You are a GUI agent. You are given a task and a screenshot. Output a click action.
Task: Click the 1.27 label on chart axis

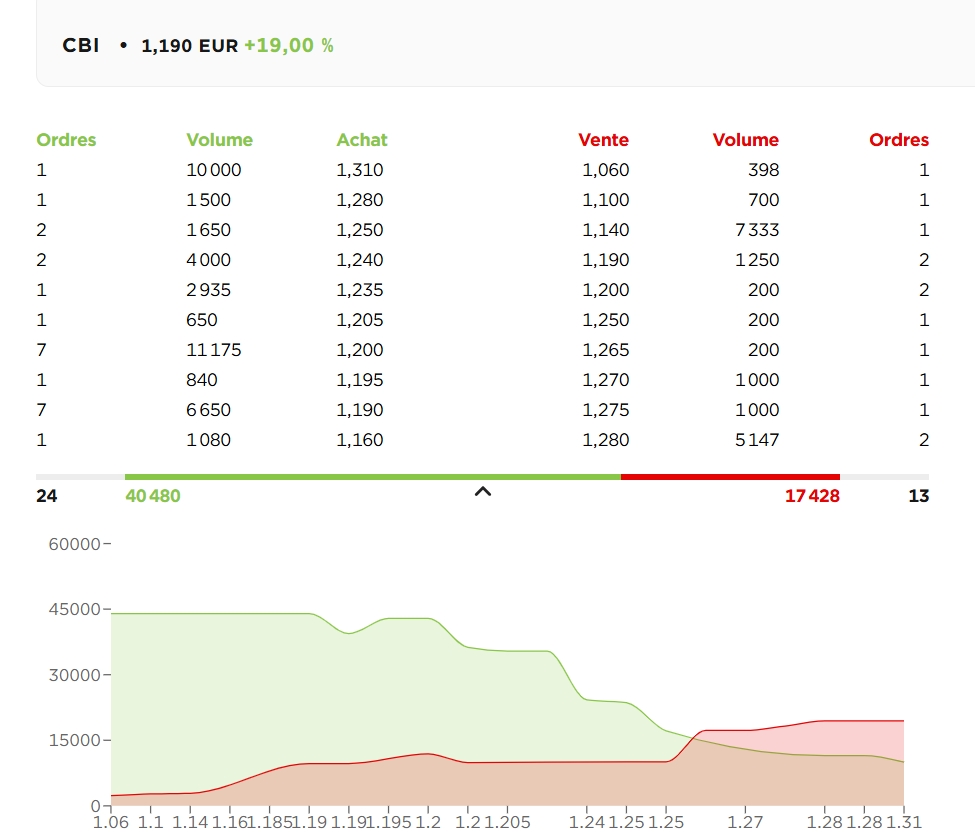click(744, 822)
